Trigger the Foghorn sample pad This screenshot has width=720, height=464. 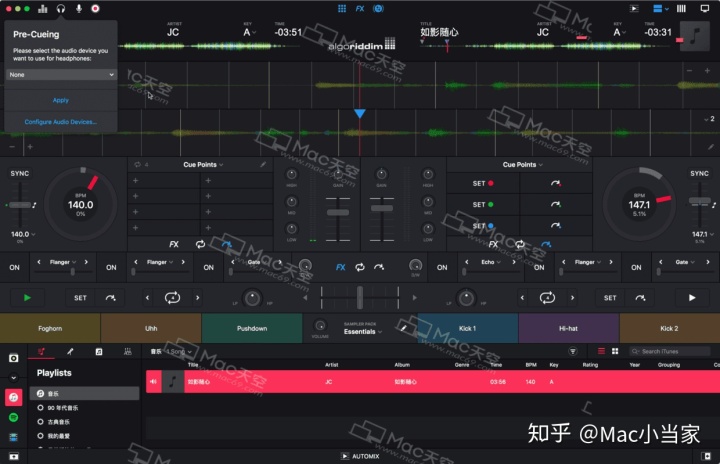[50, 328]
